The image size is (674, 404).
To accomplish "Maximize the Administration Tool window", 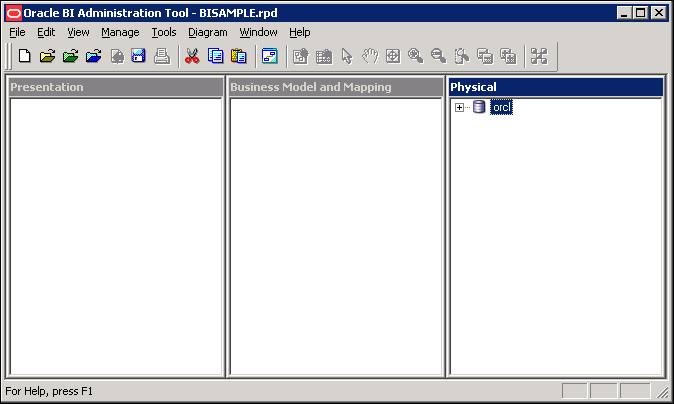I will pos(640,13).
